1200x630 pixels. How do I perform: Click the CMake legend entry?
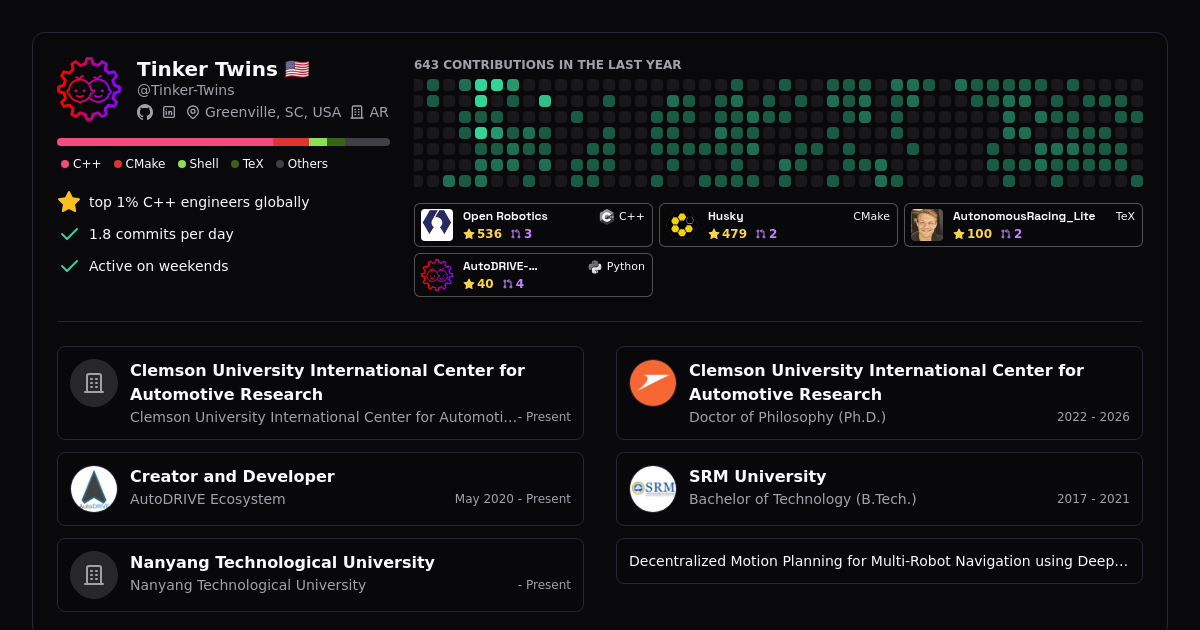[140, 164]
